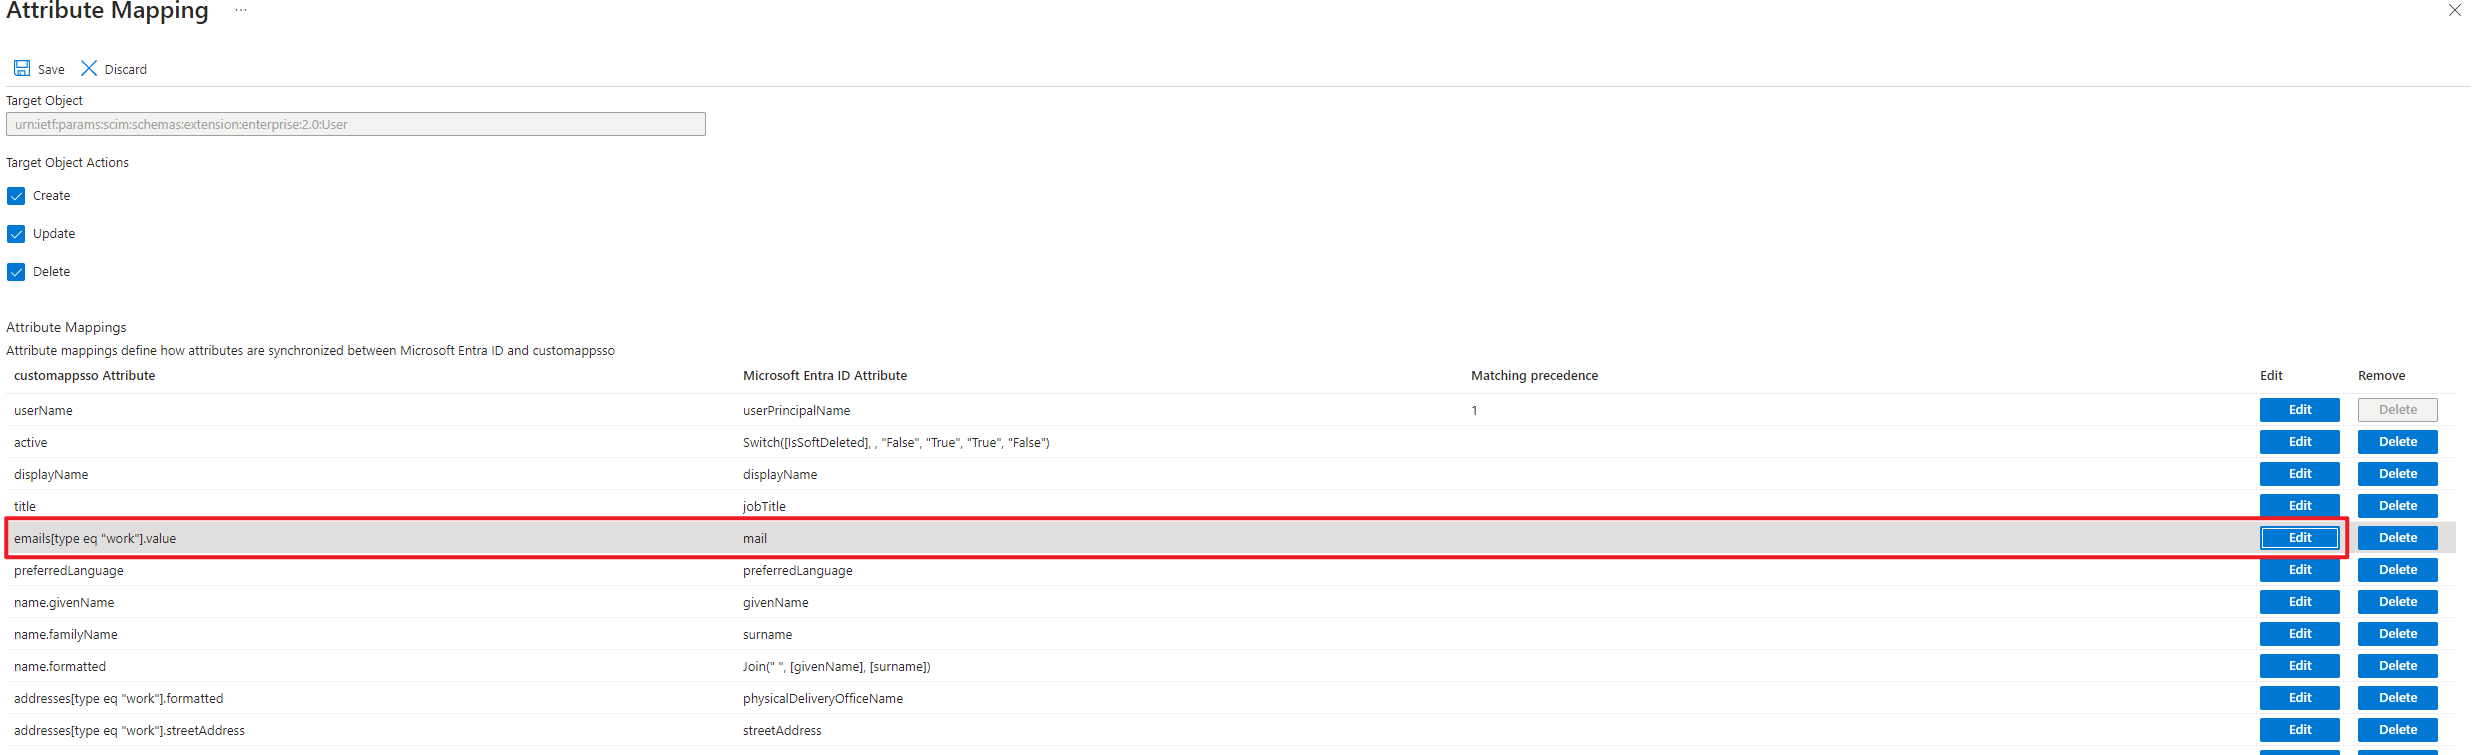Click the surname Entra attribute cell
Viewport: 2473px width, 755px height.
coord(768,635)
